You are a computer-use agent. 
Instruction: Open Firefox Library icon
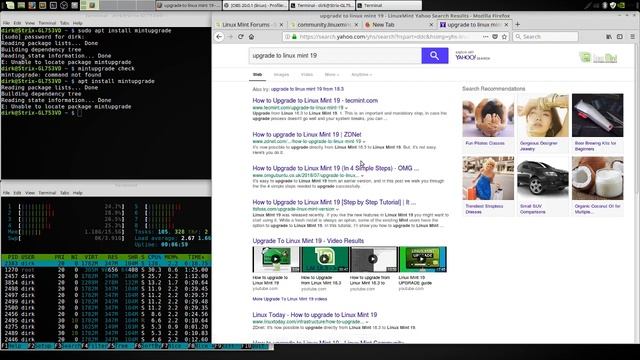[609, 37]
